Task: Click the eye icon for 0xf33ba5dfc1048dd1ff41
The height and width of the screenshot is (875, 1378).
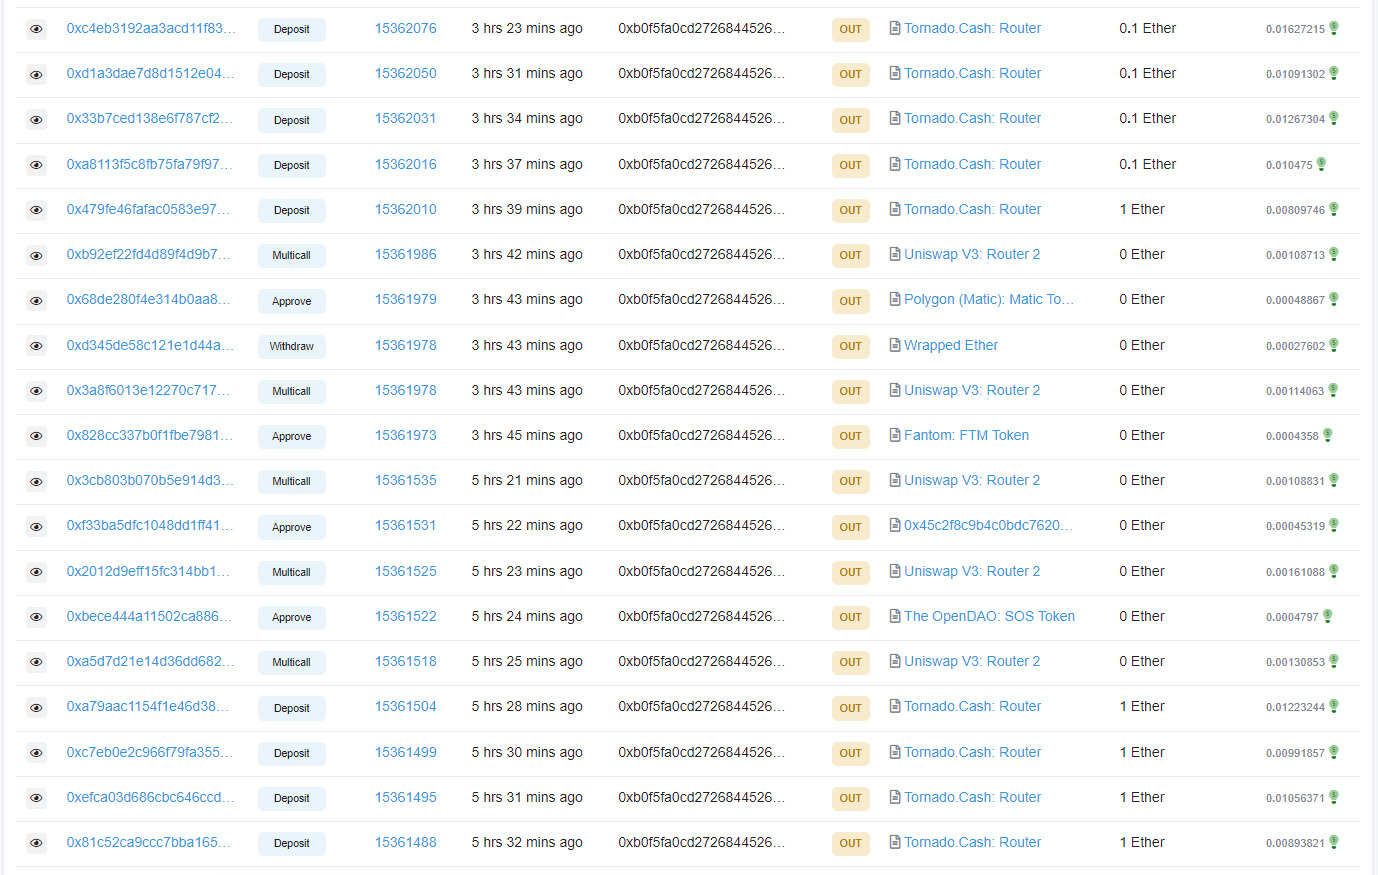Action: tap(36, 527)
